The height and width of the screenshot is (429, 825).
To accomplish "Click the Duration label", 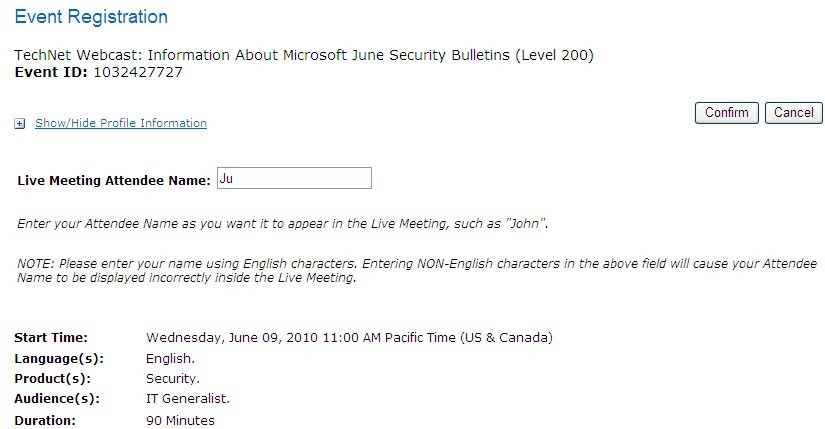I will (x=45, y=421).
